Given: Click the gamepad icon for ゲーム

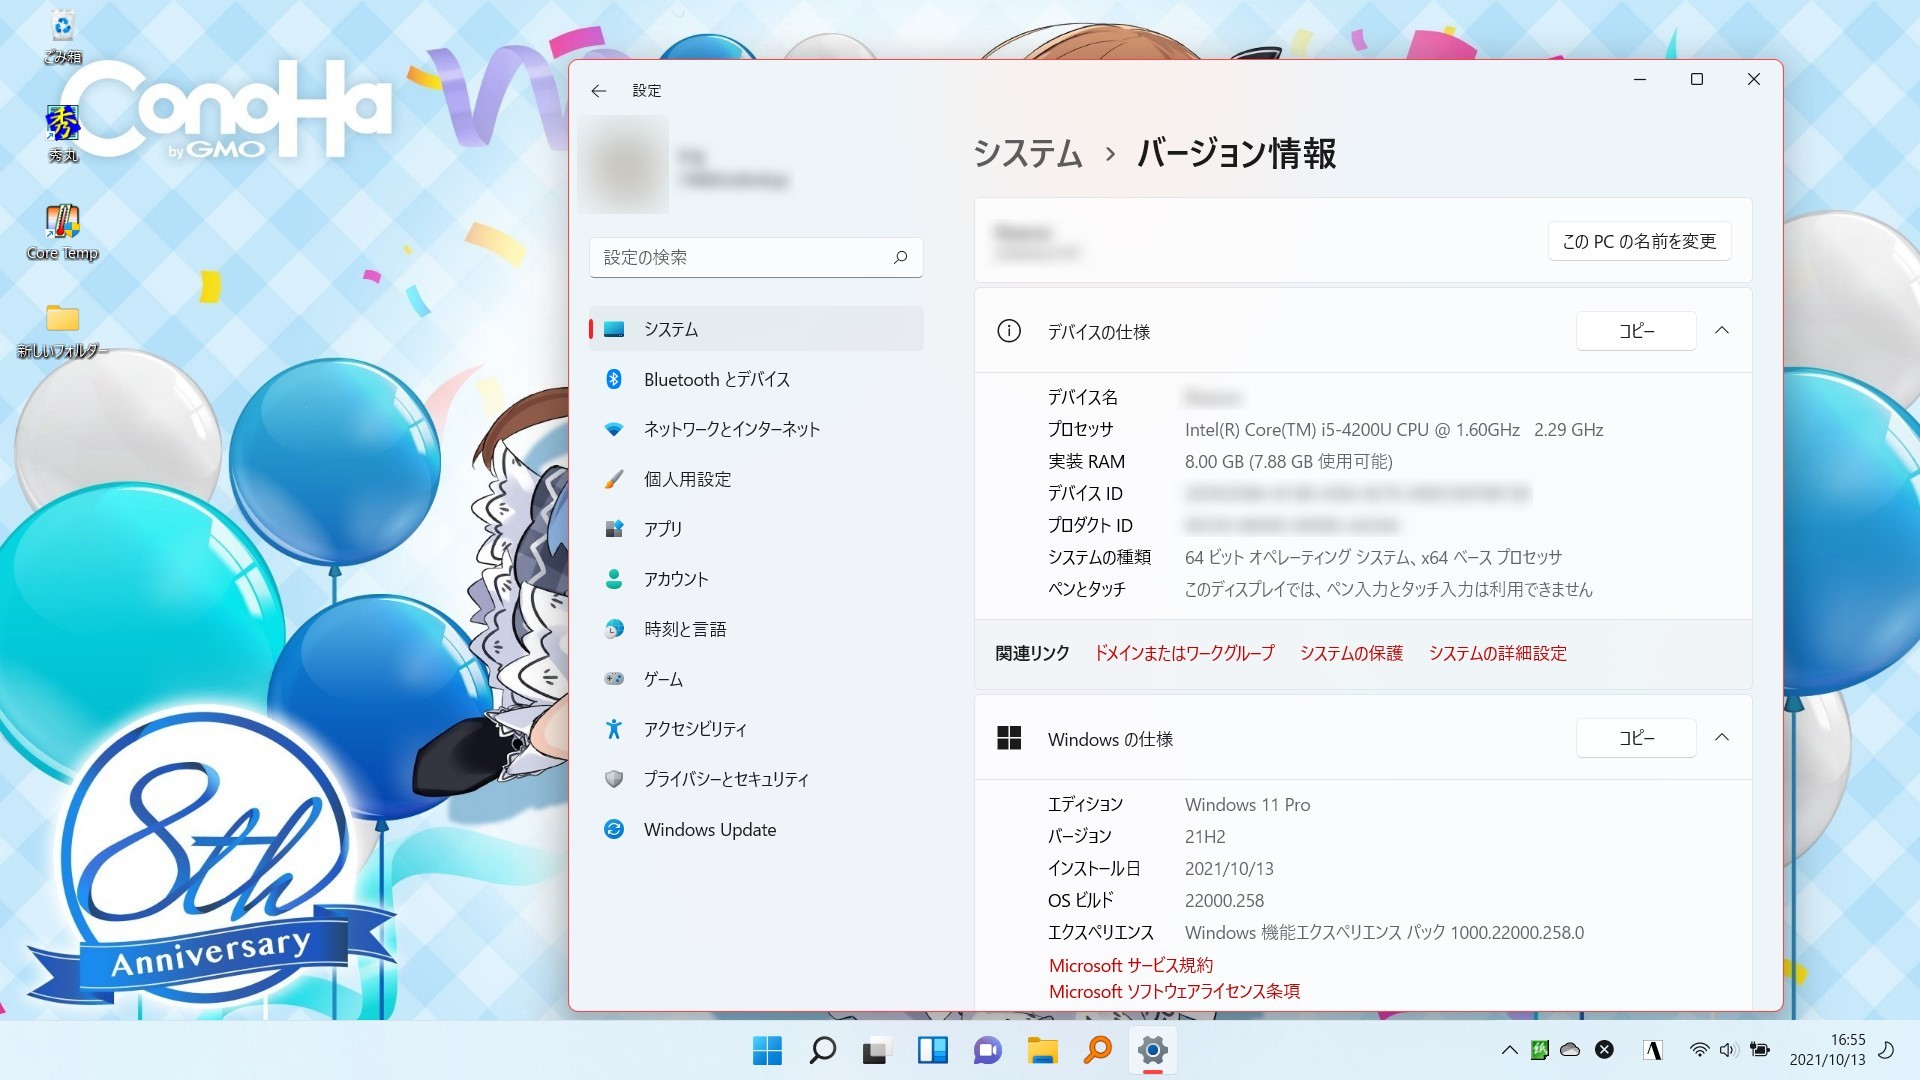Looking at the screenshot, I should coord(614,679).
